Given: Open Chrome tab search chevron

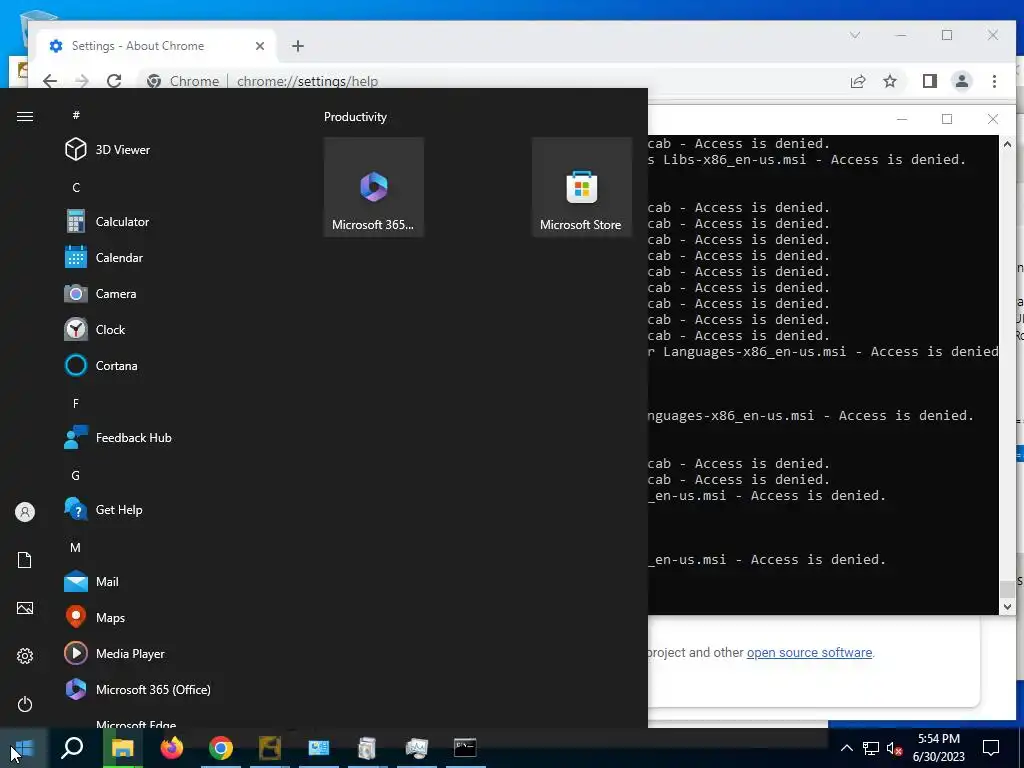Looking at the screenshot, I should (x=855, y=35).
